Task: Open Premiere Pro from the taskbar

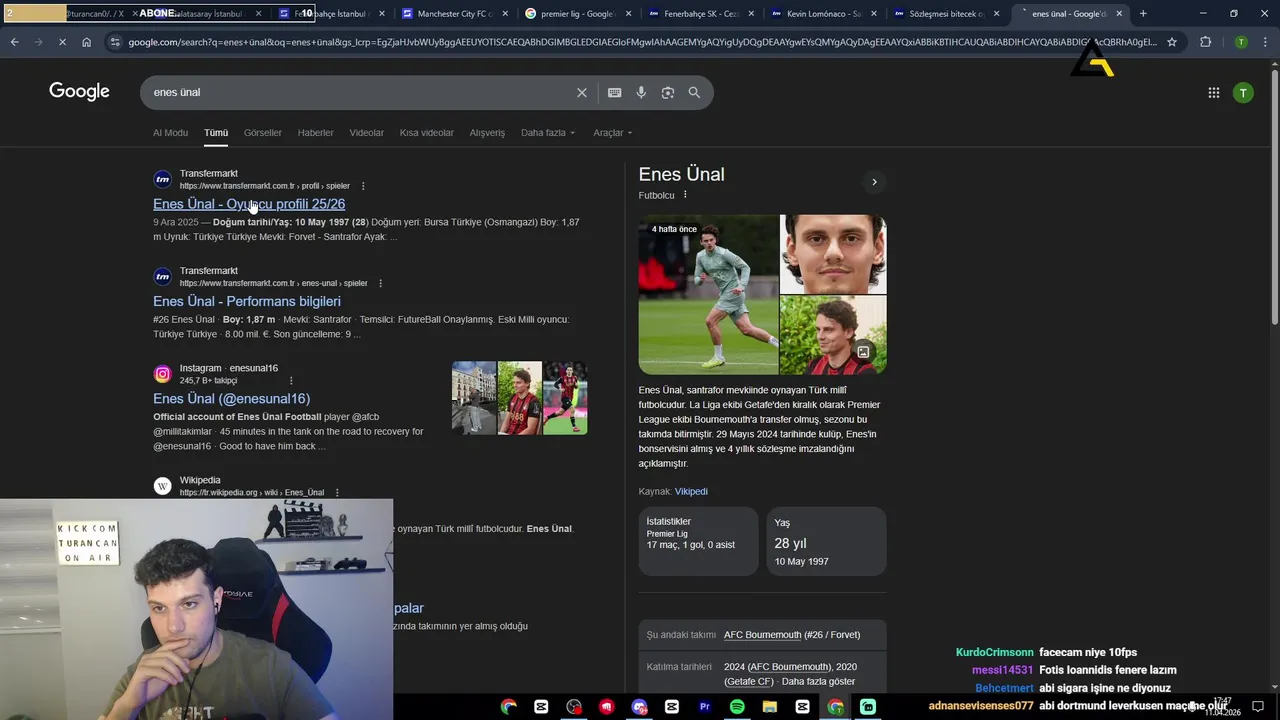Action: [704, 706]
